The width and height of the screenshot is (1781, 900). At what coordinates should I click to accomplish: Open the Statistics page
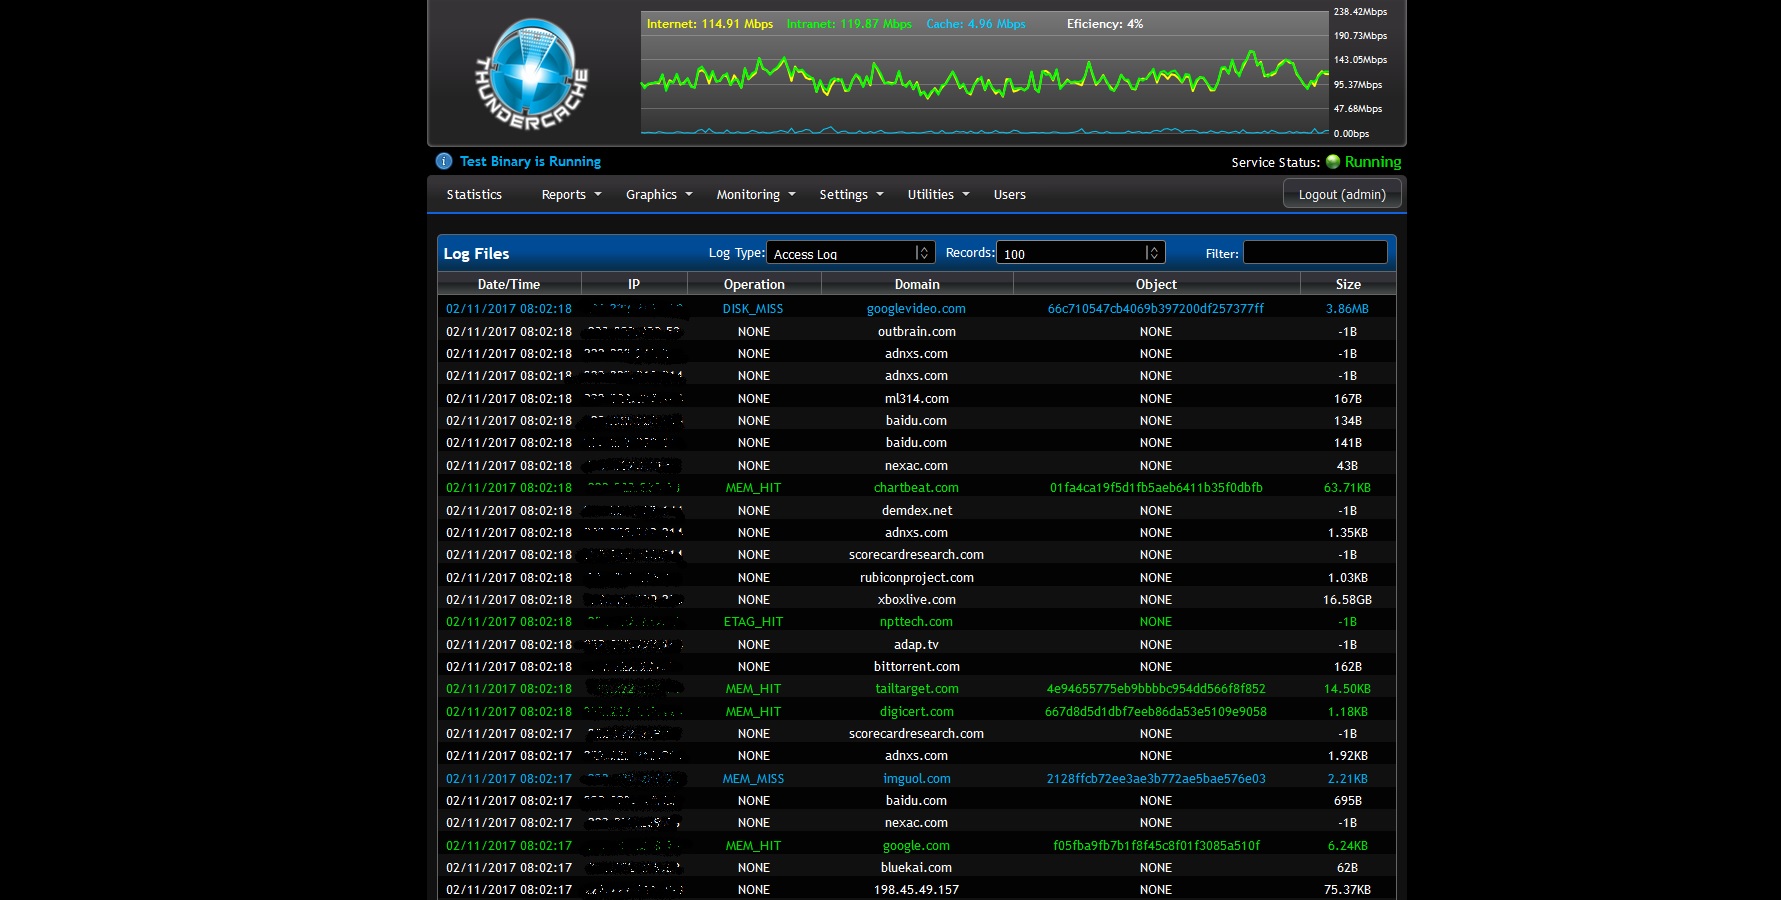tap(474, 194)
